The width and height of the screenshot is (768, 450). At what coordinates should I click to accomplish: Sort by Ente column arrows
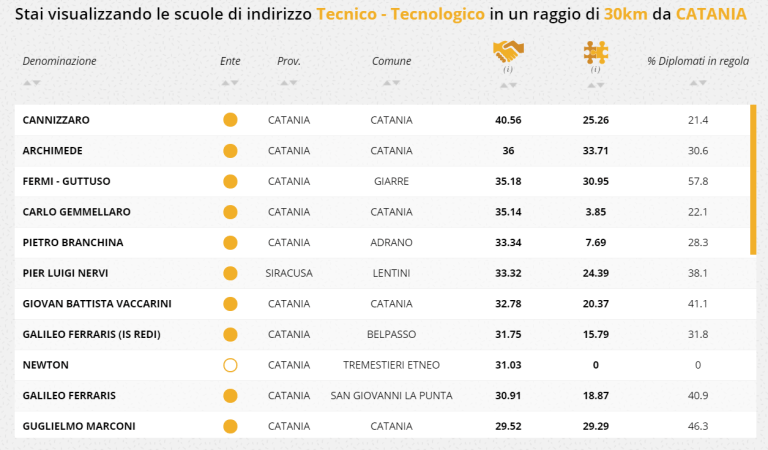tap(230, 83)
